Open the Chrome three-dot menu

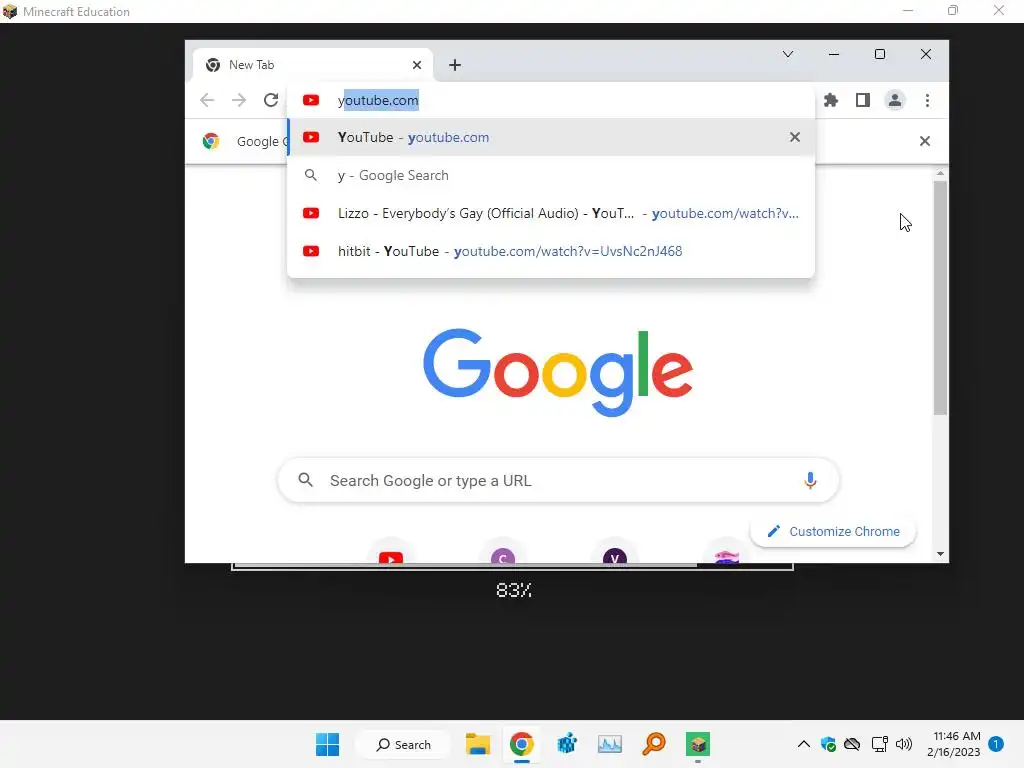927,100
